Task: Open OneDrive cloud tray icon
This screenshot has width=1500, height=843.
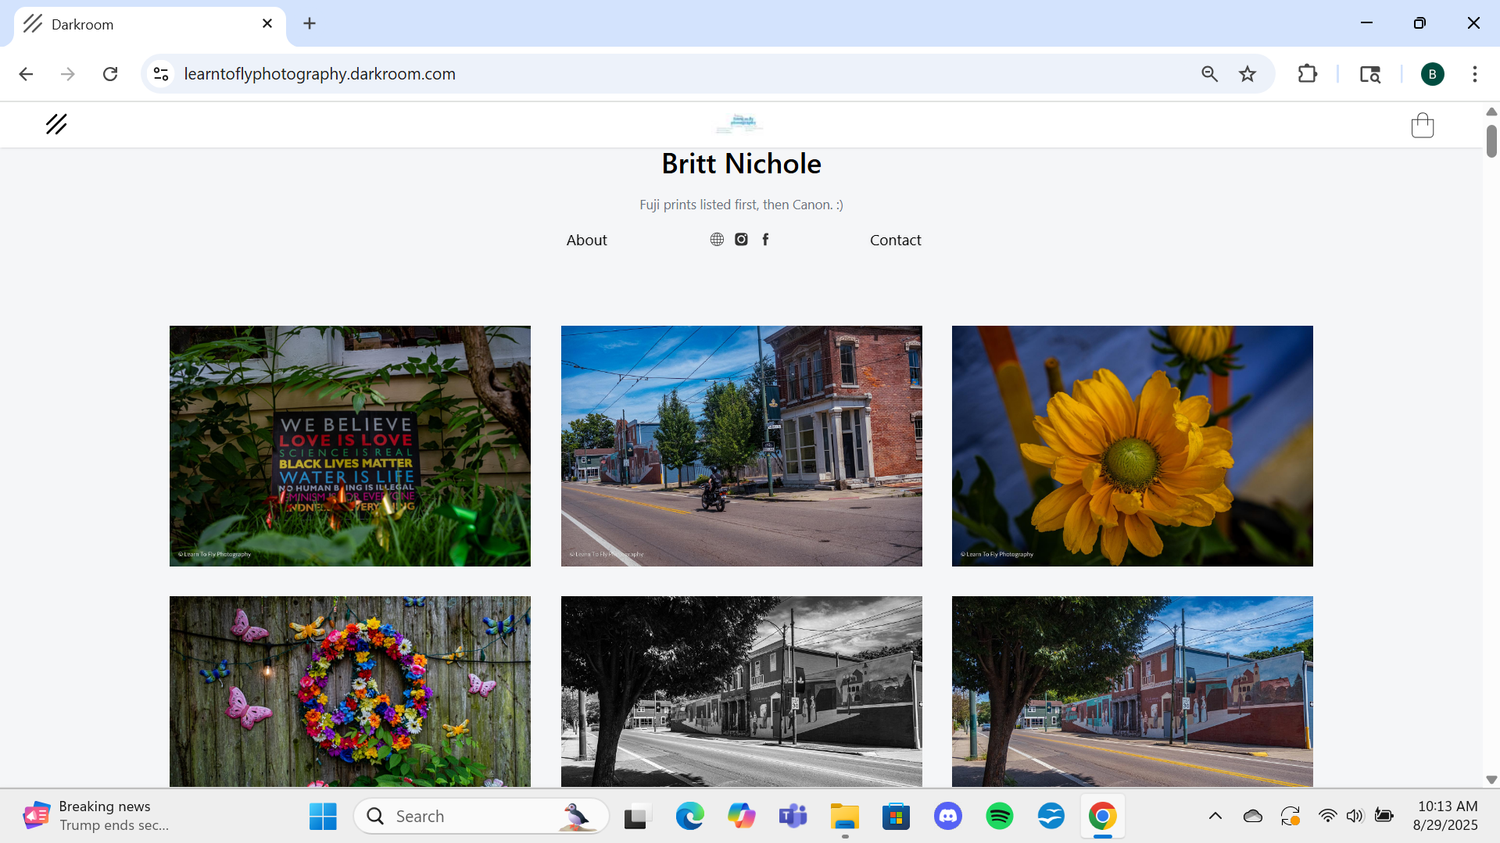Action: (x=1252, y=816)
